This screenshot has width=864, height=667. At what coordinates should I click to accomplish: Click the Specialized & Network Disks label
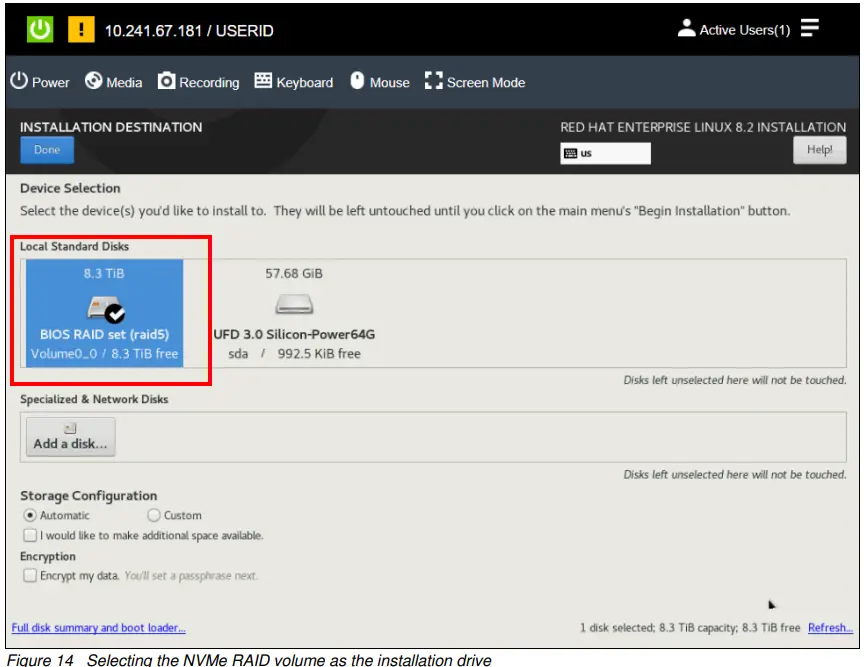[94, 399]
